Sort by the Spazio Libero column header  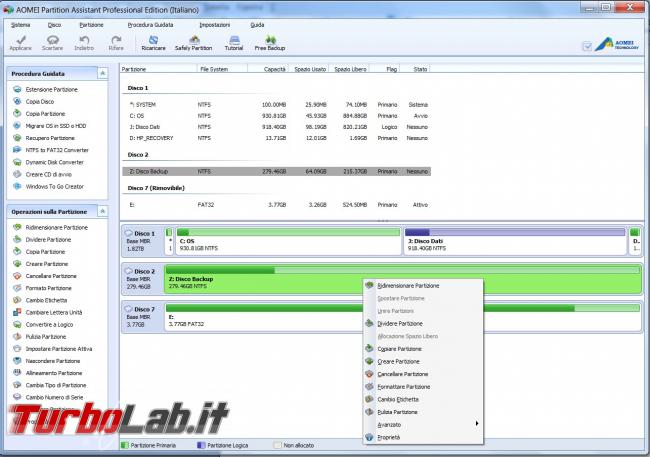click(350, 69)
